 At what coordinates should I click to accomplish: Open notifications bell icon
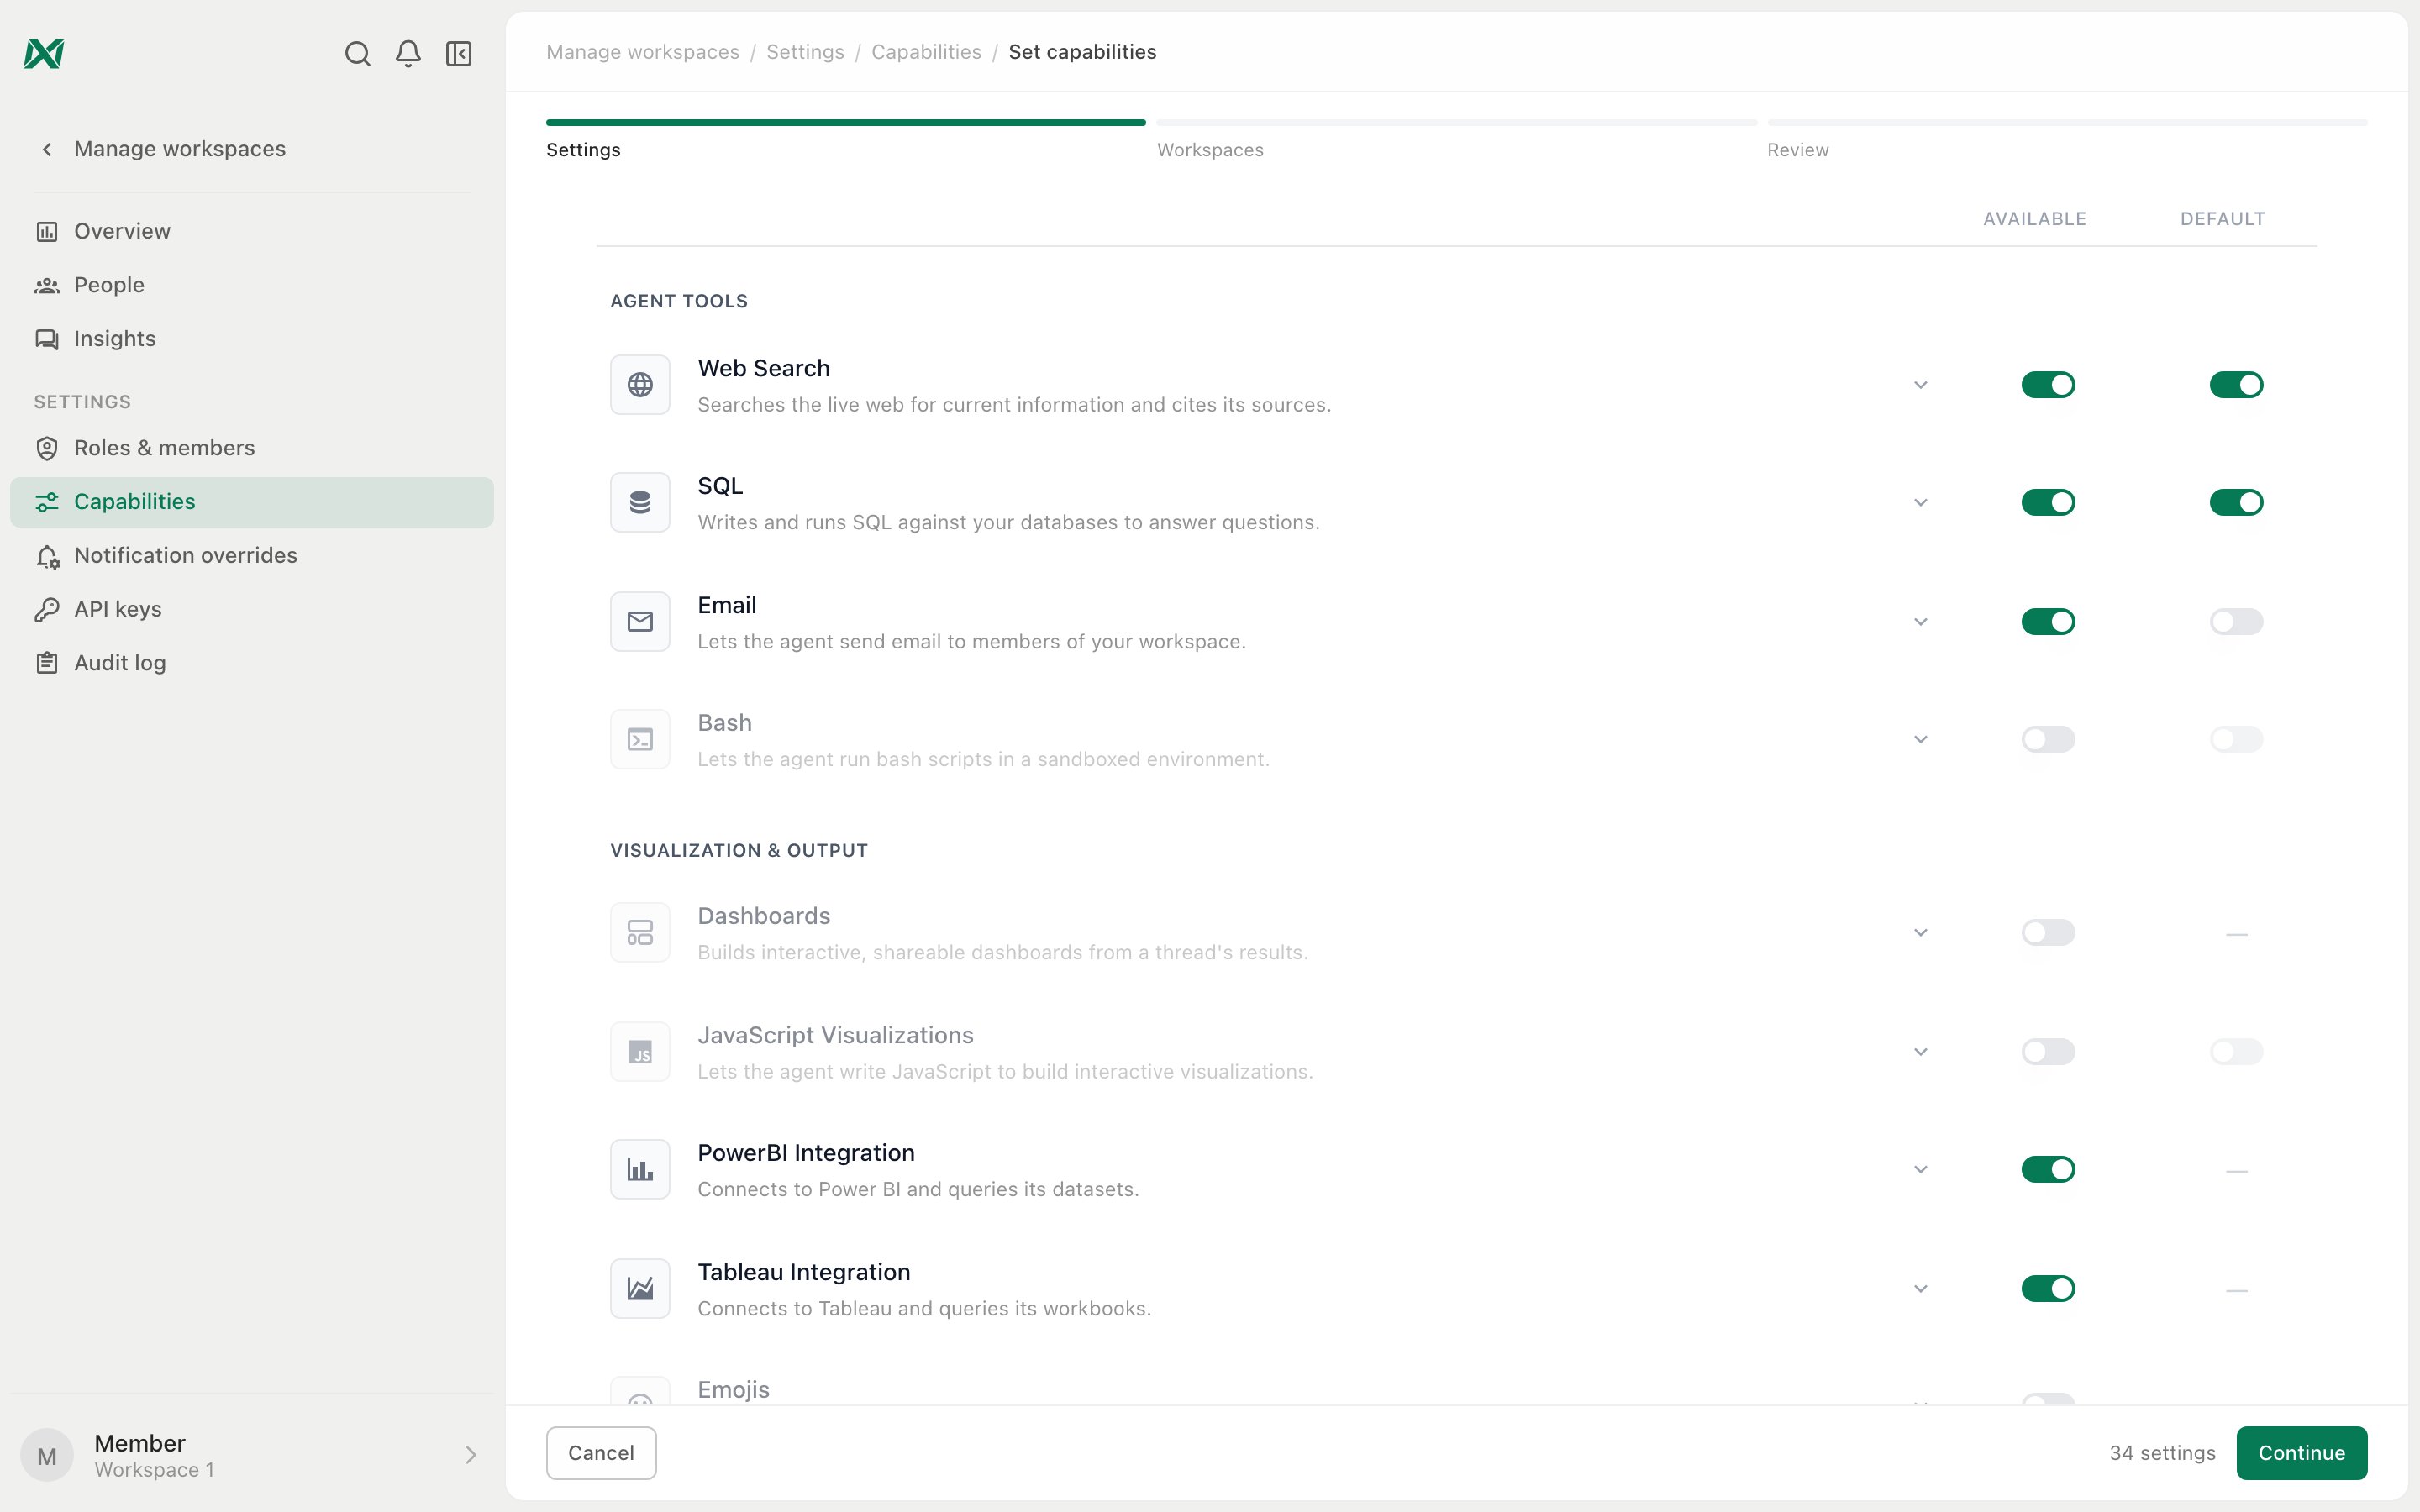408,53
